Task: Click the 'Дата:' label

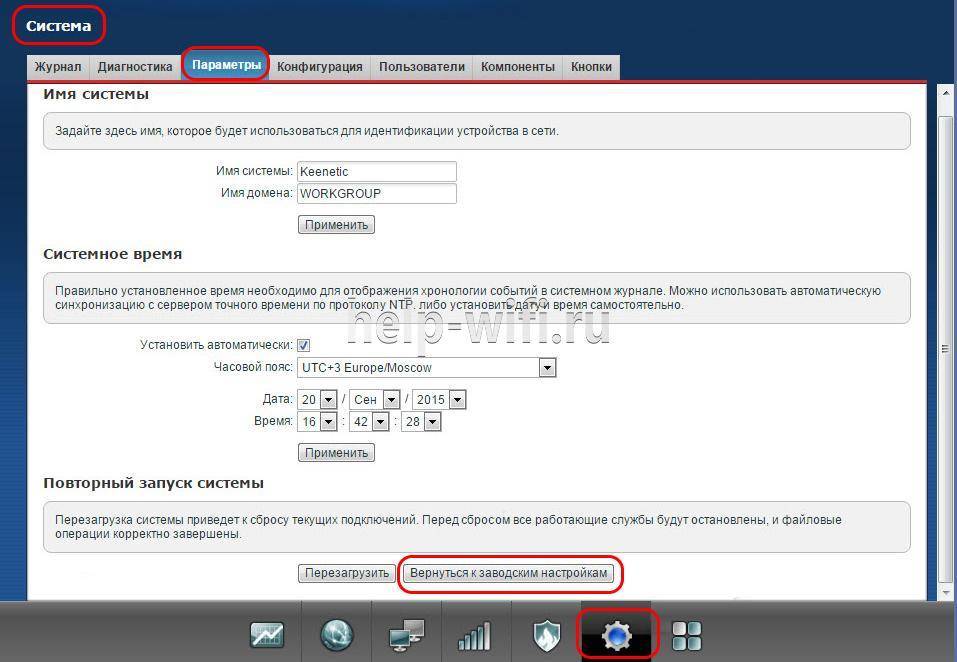Action: pyautogui.click(x=278, y=399)
